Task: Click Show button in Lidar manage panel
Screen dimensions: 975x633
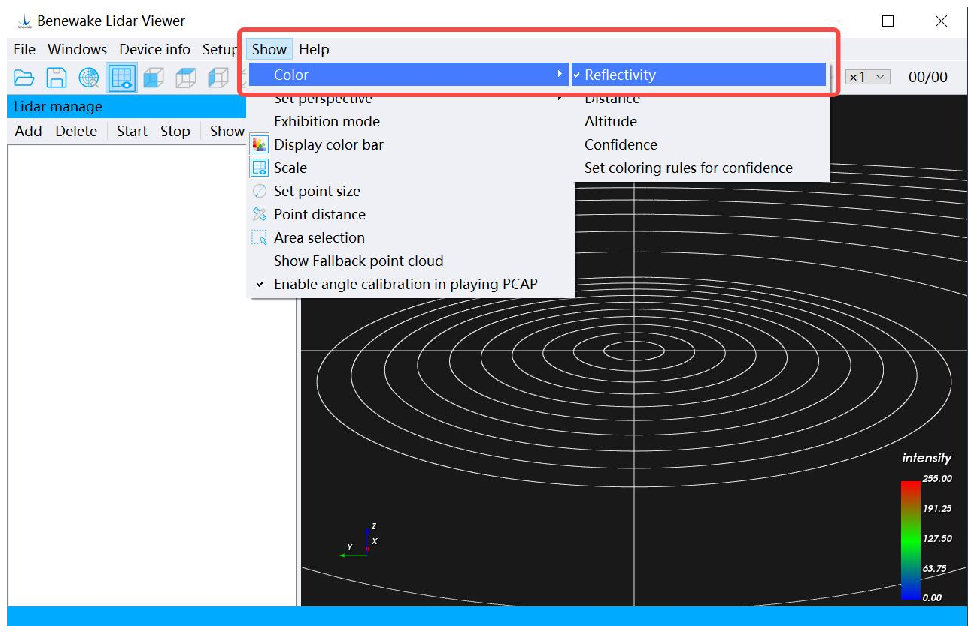Action: (227, 131)
